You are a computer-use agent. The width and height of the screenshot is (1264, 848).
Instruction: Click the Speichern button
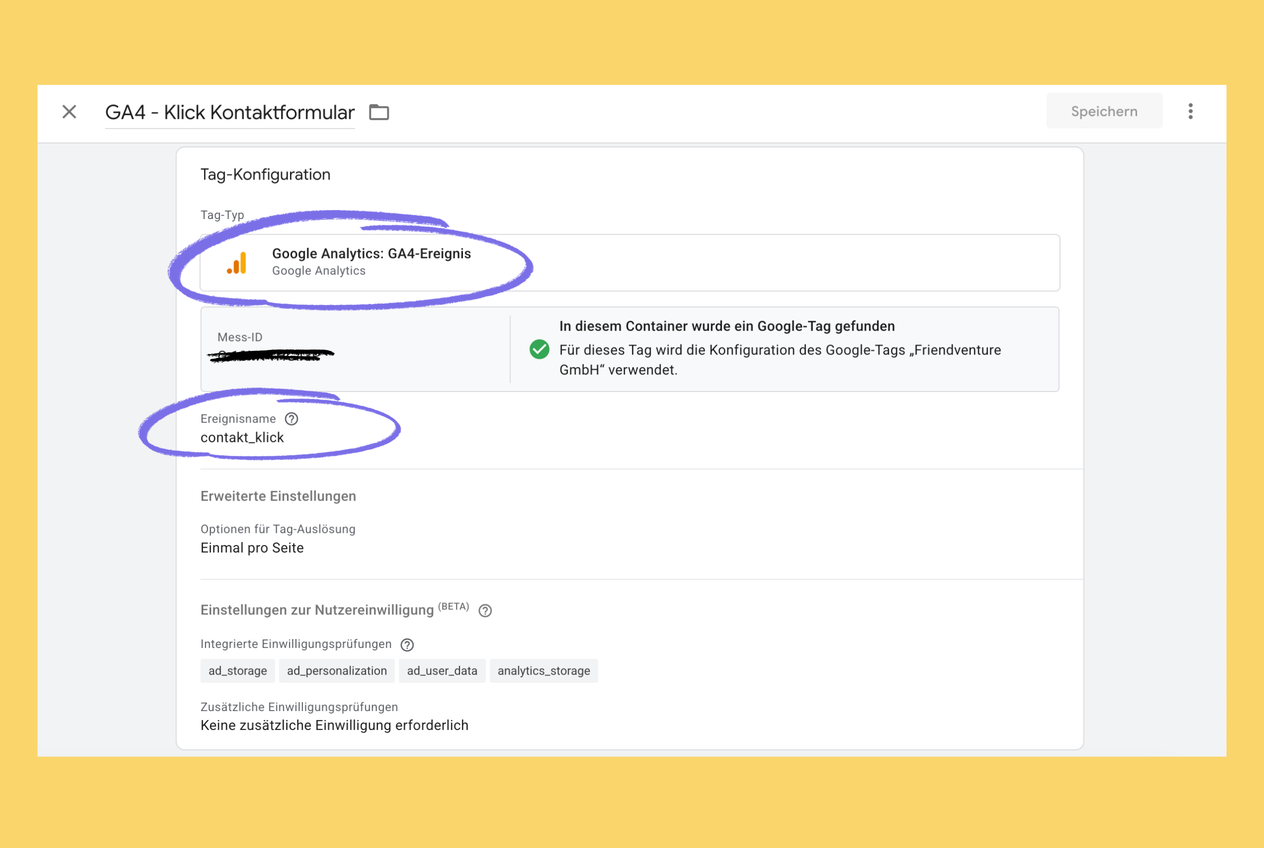(1104, 111)
